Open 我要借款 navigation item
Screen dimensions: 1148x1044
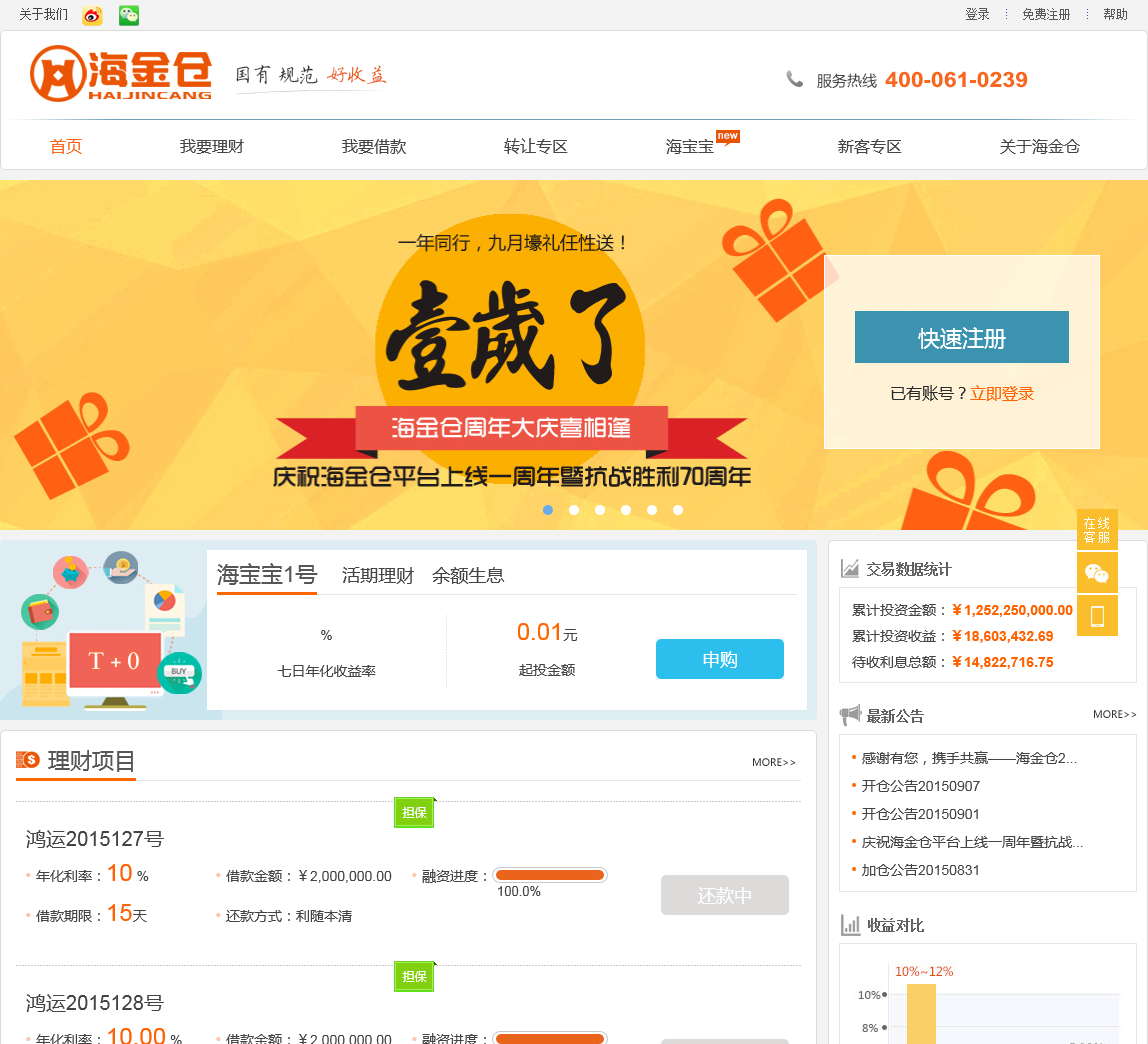click(373, 146)
